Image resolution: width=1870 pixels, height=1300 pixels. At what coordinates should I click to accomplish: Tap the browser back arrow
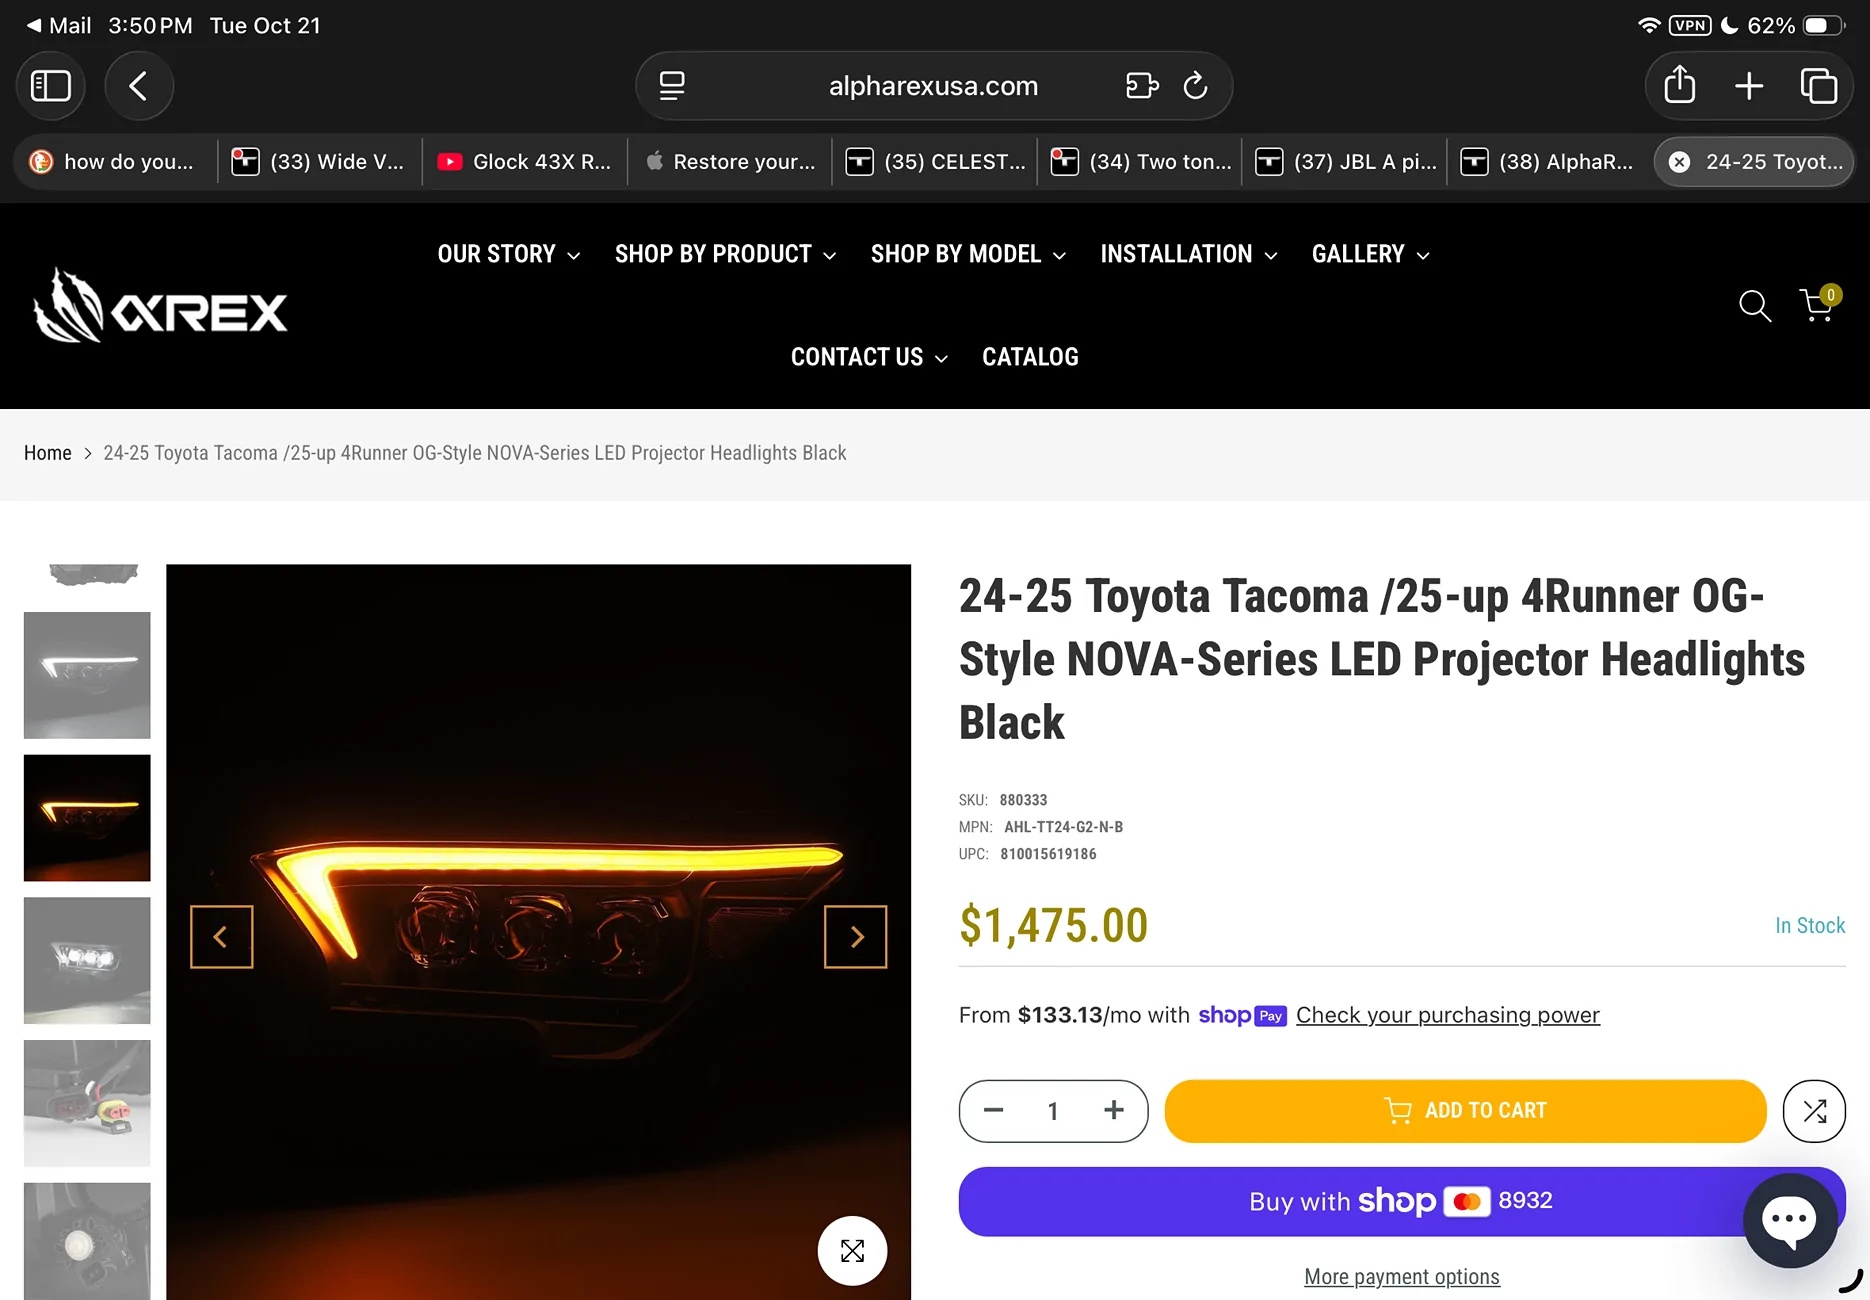click(139, 86)
